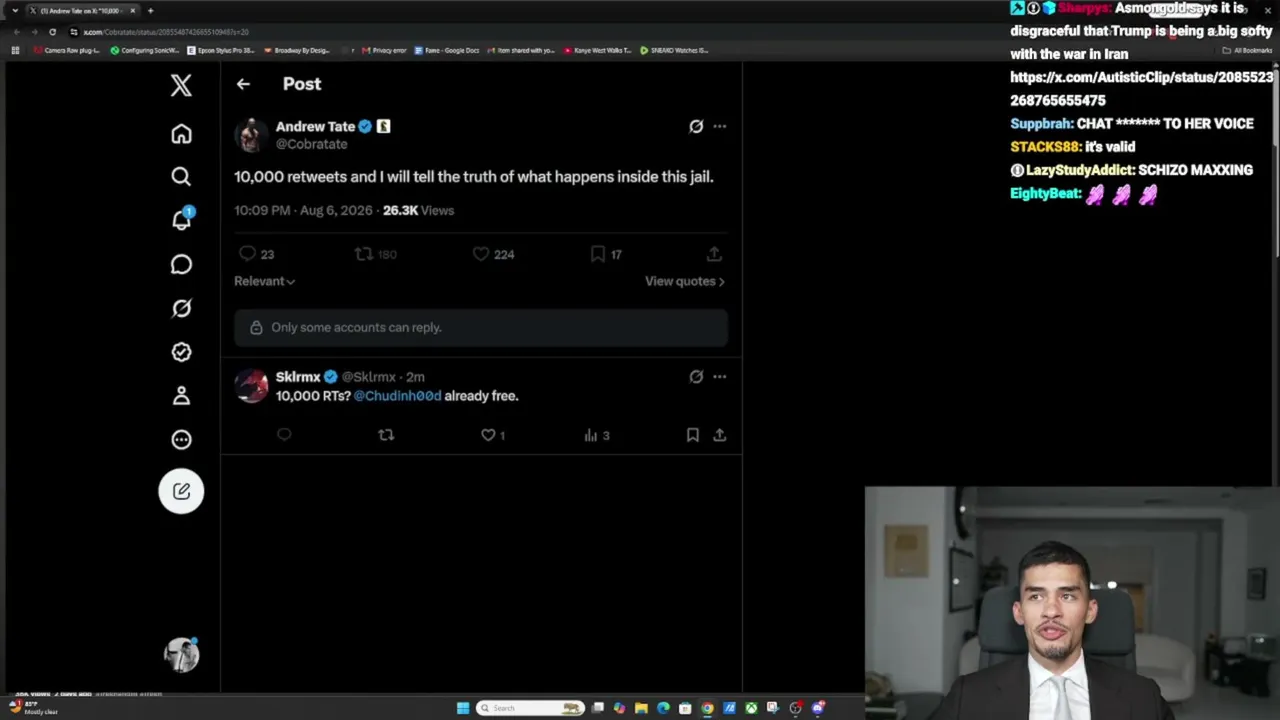This screenshot has width=1280, height=720.
Task: Open the account switcher avatar at sidebar bottom
Action: (x=181, y=655)
